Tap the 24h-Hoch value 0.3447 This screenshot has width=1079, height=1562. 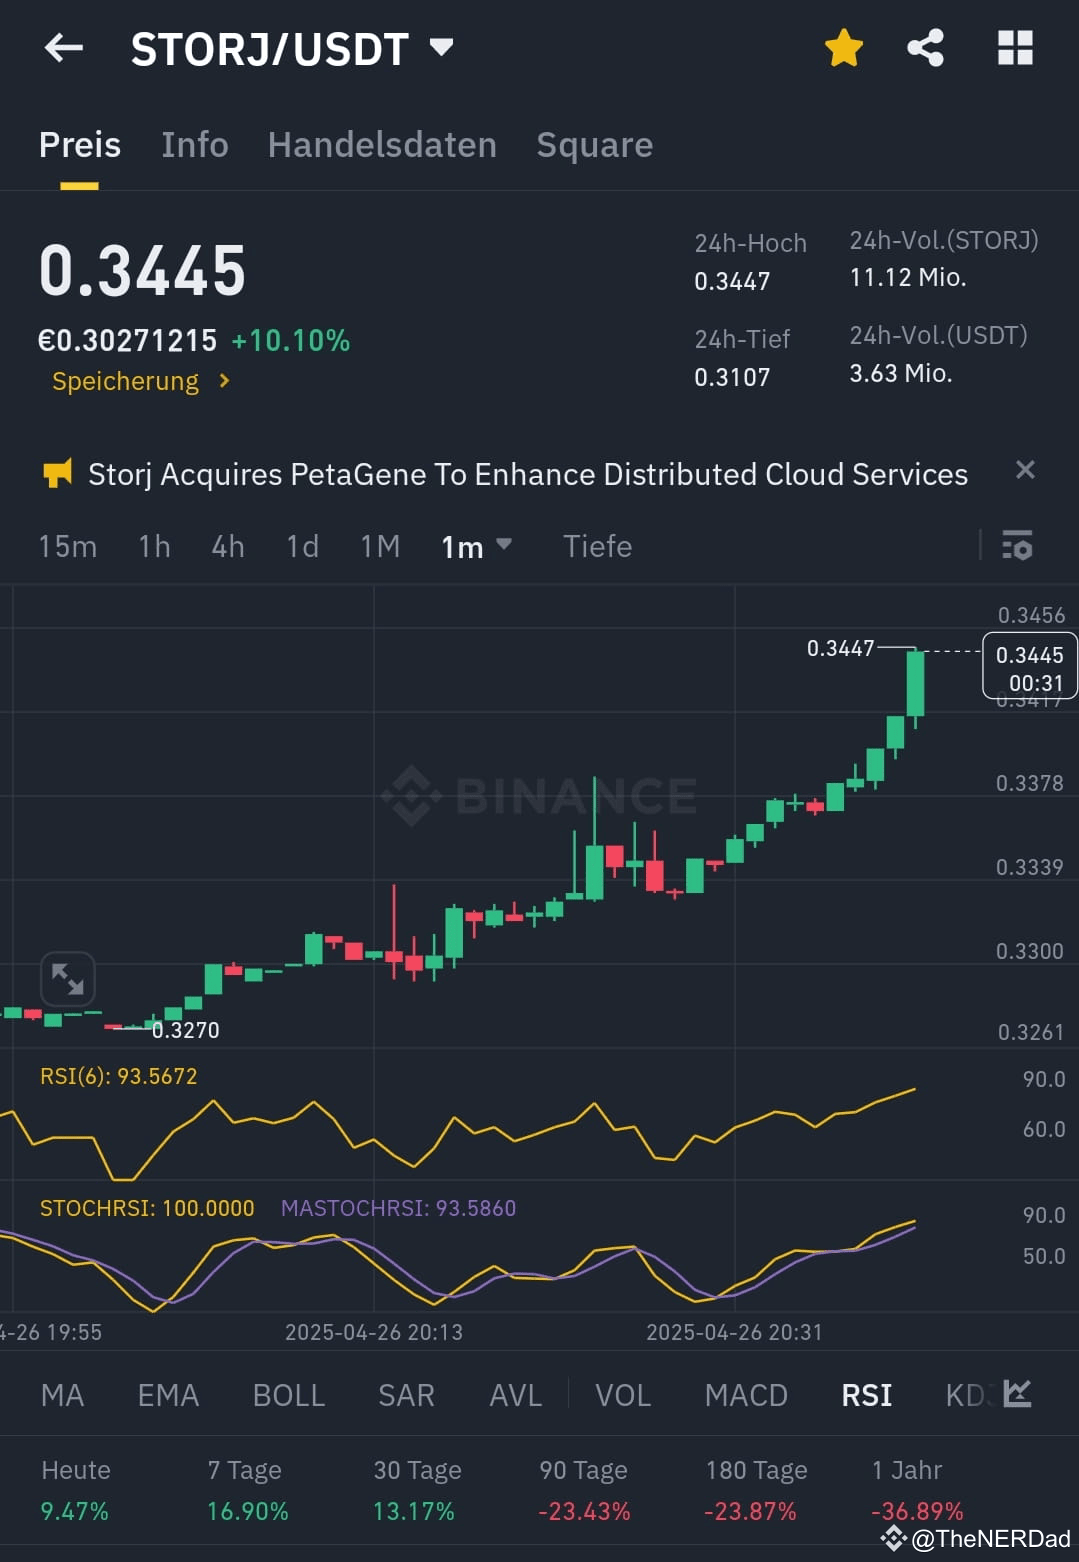(732, 282)
